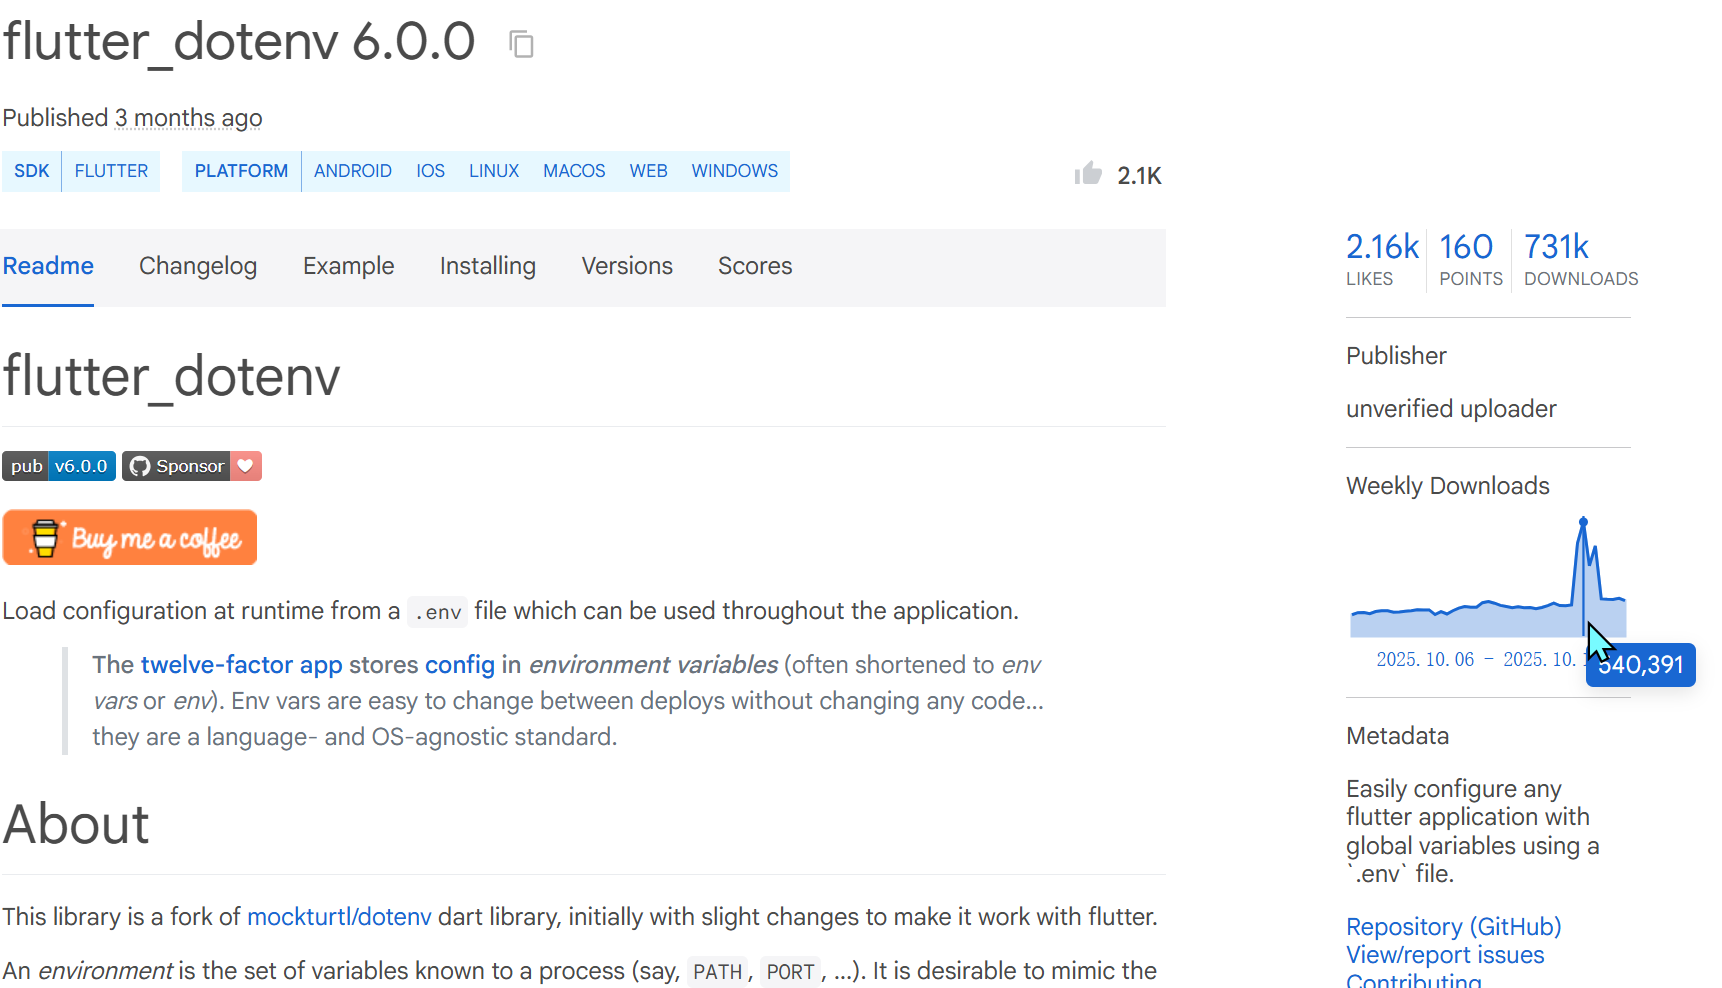The width and height of the screenshot is (1722, 988).
Task: Open the twelve-factor app link
Action: click(x=241, y=665)
